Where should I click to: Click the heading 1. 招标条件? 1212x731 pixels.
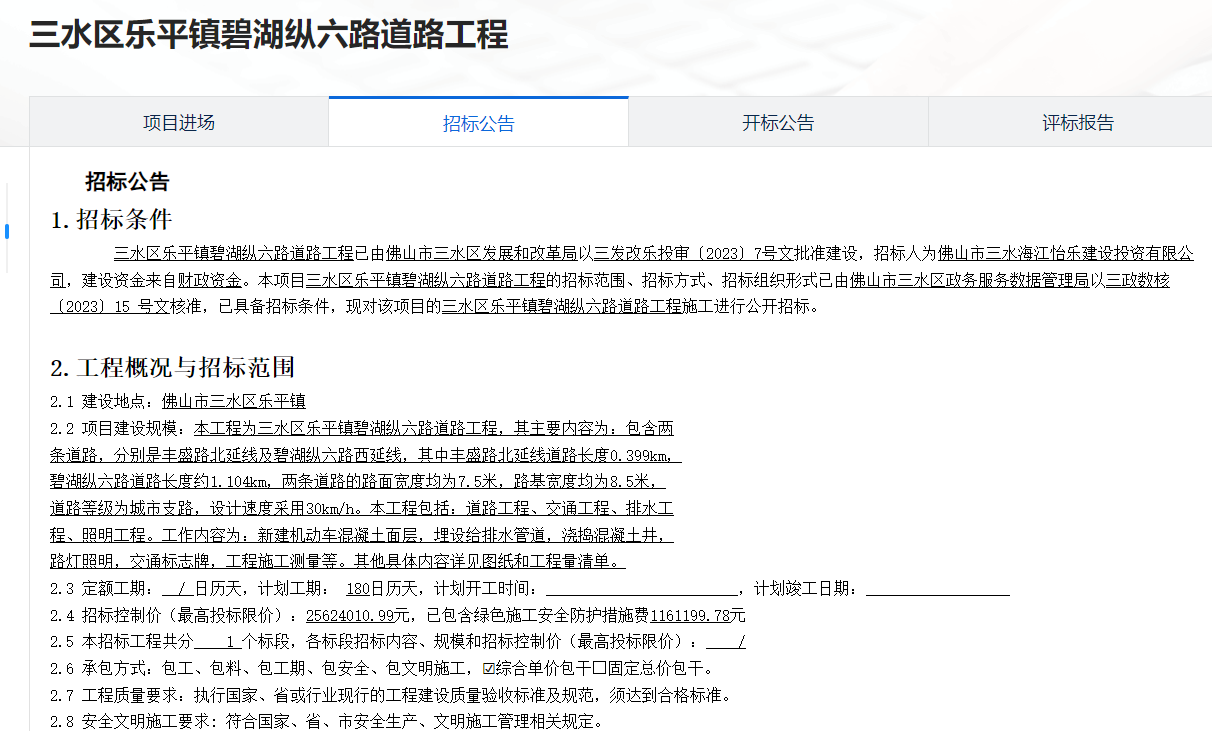[111, 220]
